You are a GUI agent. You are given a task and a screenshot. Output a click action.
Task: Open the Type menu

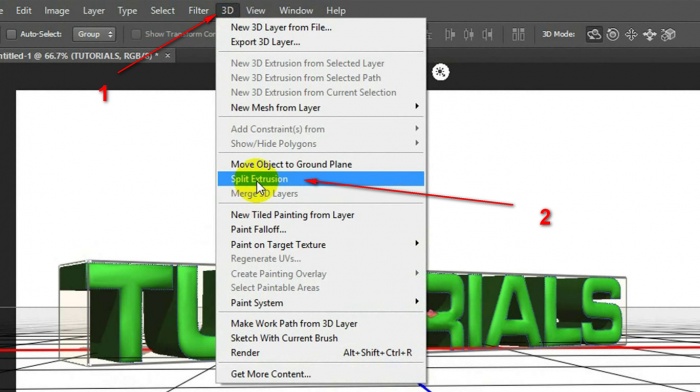tap(127, 10)
